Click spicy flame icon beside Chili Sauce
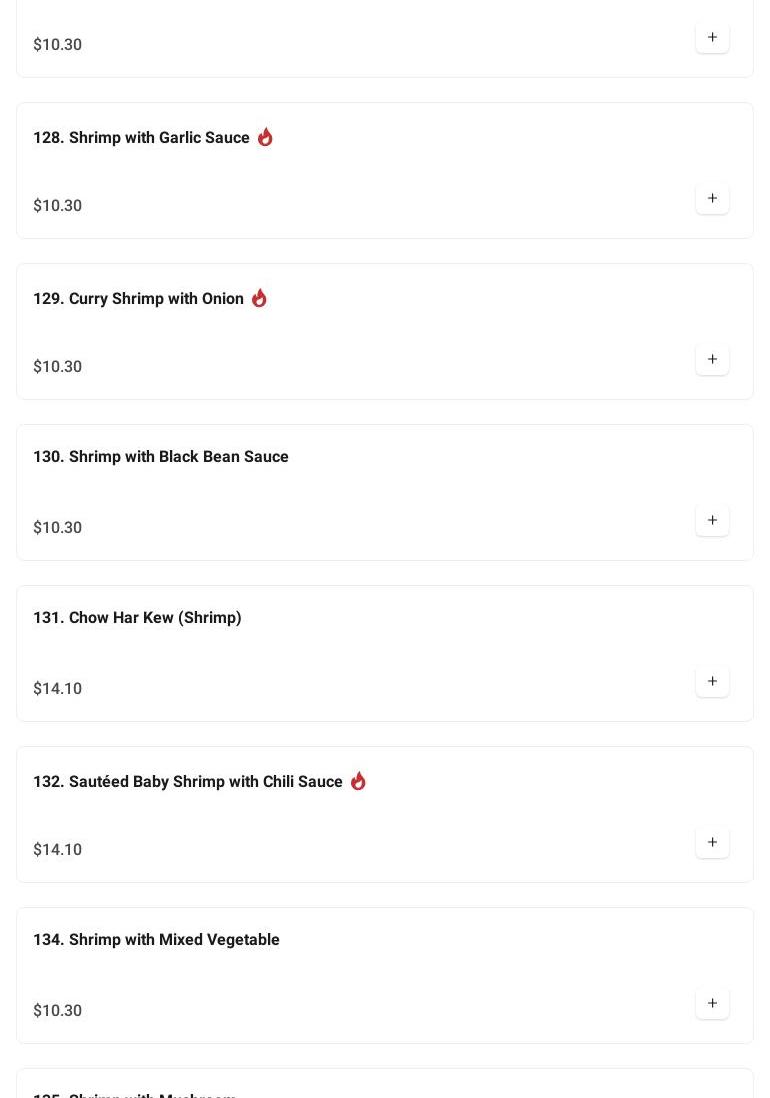Image resolution: width=770 pixels, height=1098 pixels. (358, 781)
